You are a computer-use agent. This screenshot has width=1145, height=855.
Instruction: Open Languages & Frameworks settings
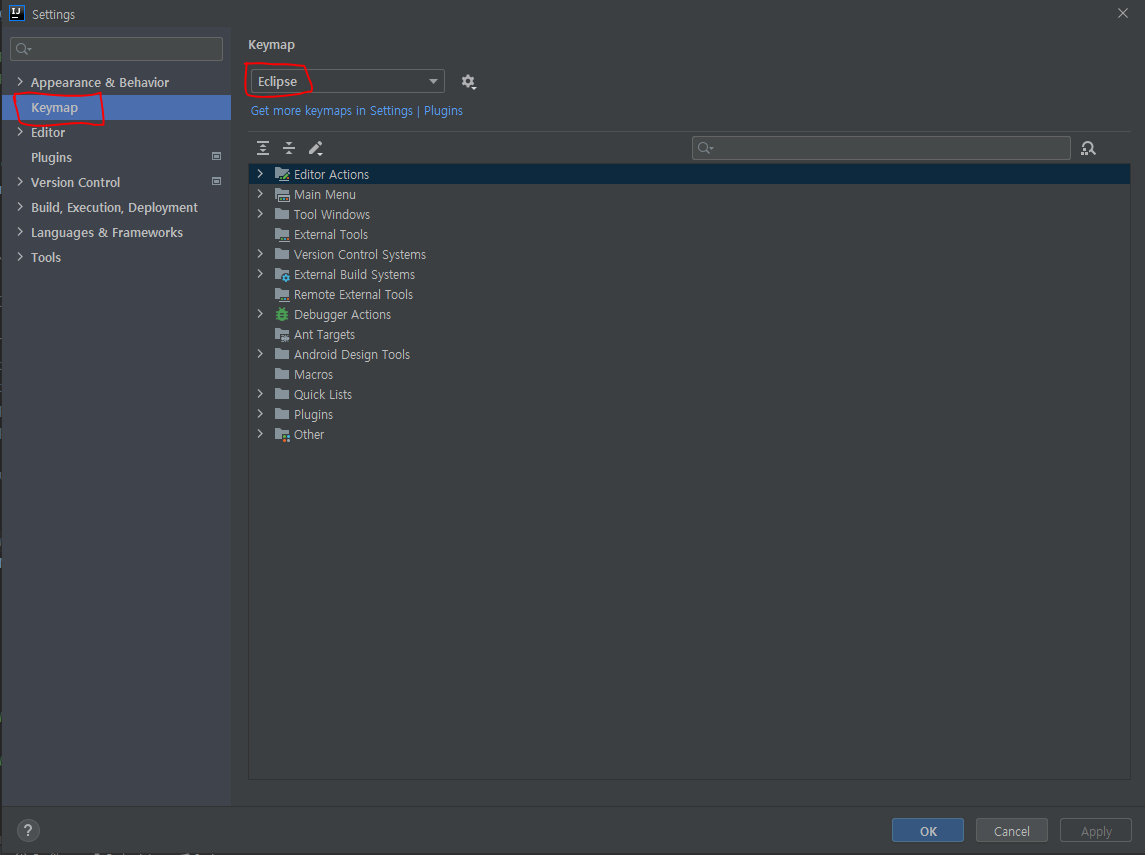coord(116,232)
